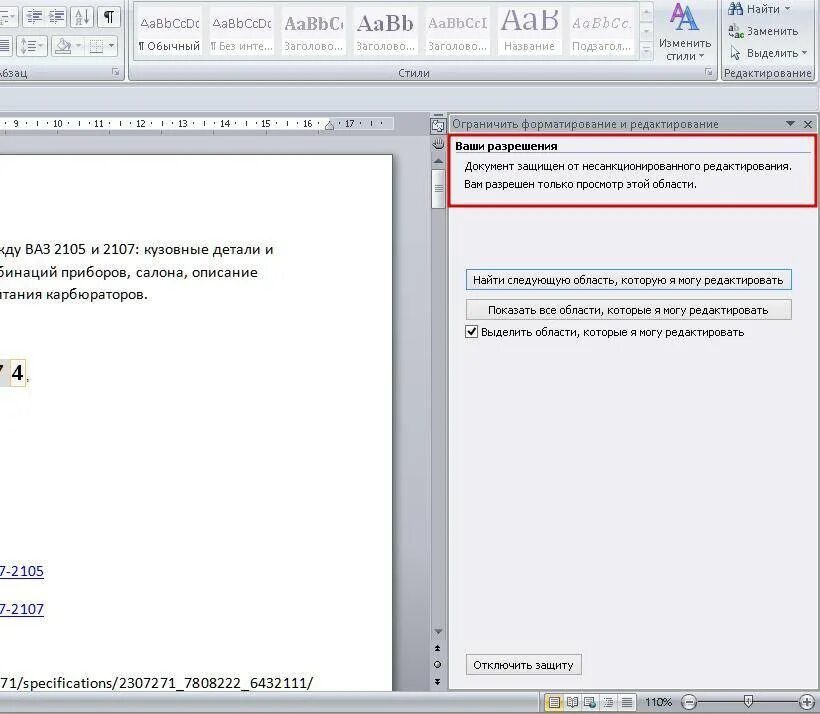The height and width of the screenshot is (714, 820).
Task: Toggle the show paragraph marks ¶ button
Action: 109,17
